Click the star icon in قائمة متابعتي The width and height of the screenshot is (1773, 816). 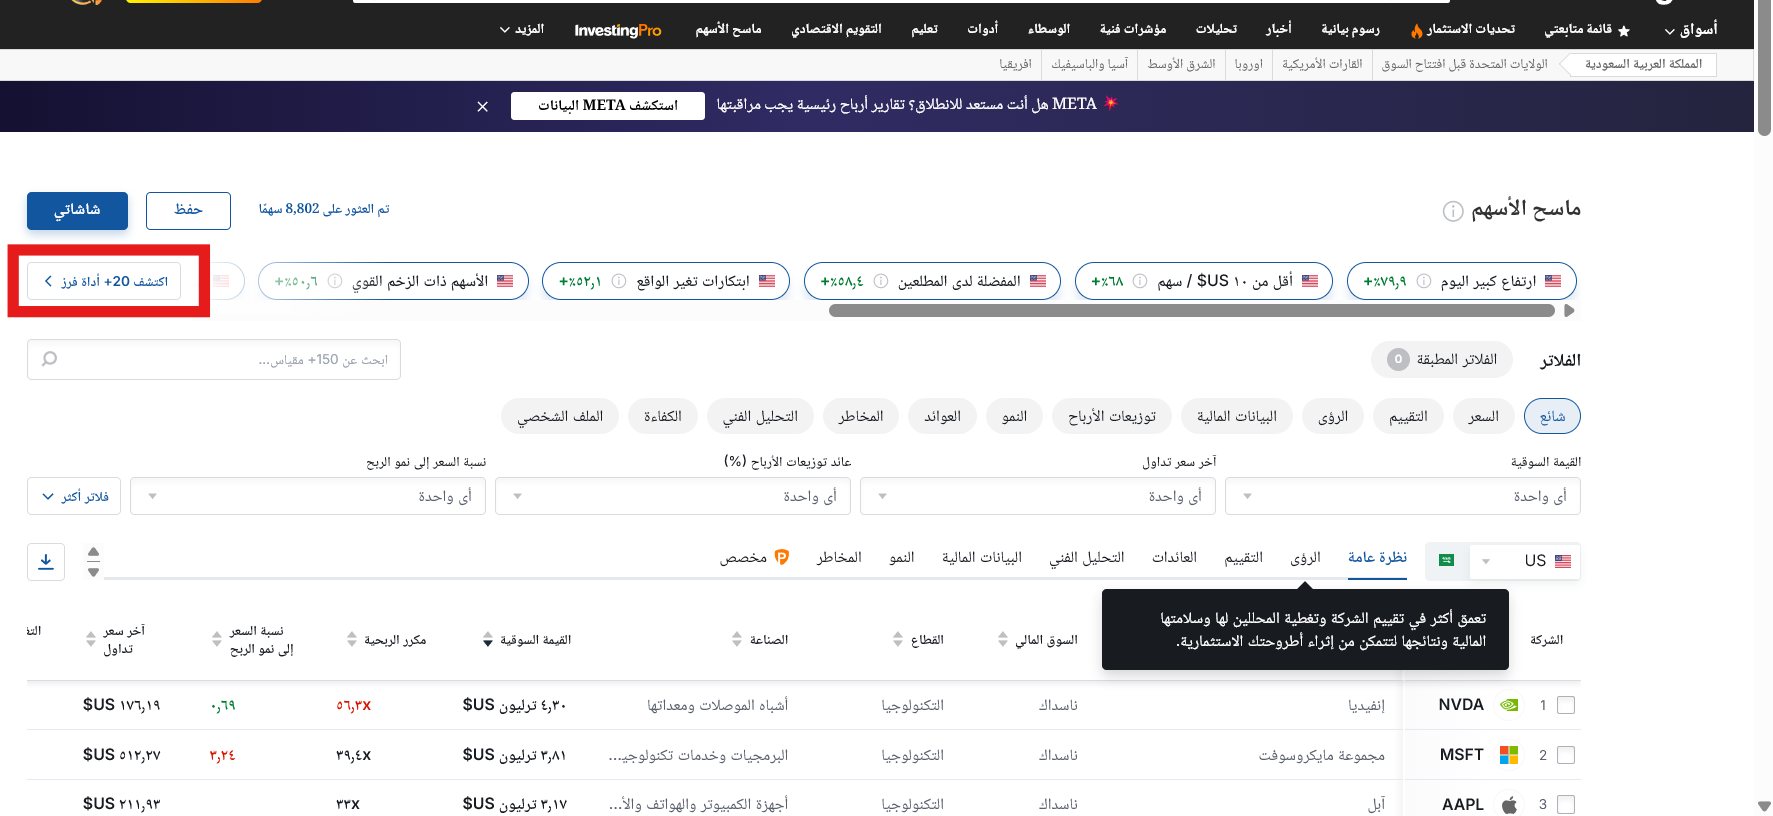(x=1624, y=31)
